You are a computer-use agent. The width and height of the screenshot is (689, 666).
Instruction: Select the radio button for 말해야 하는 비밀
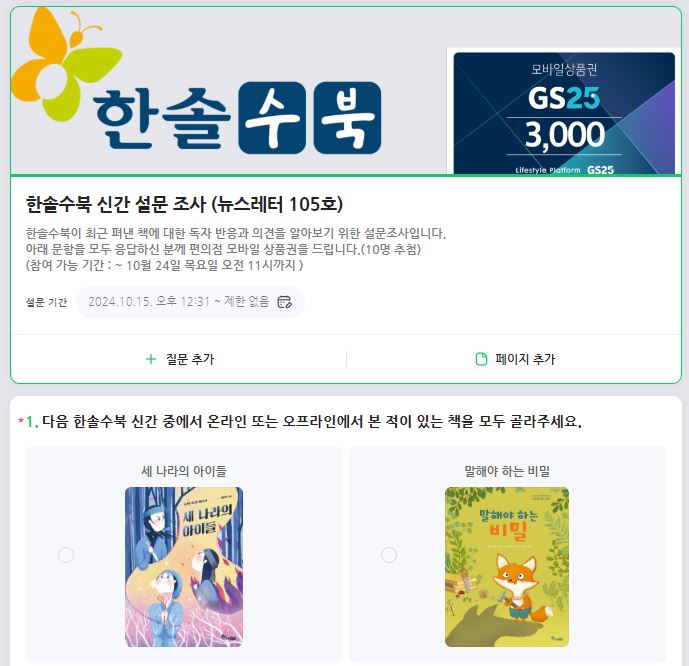point(389,555)
